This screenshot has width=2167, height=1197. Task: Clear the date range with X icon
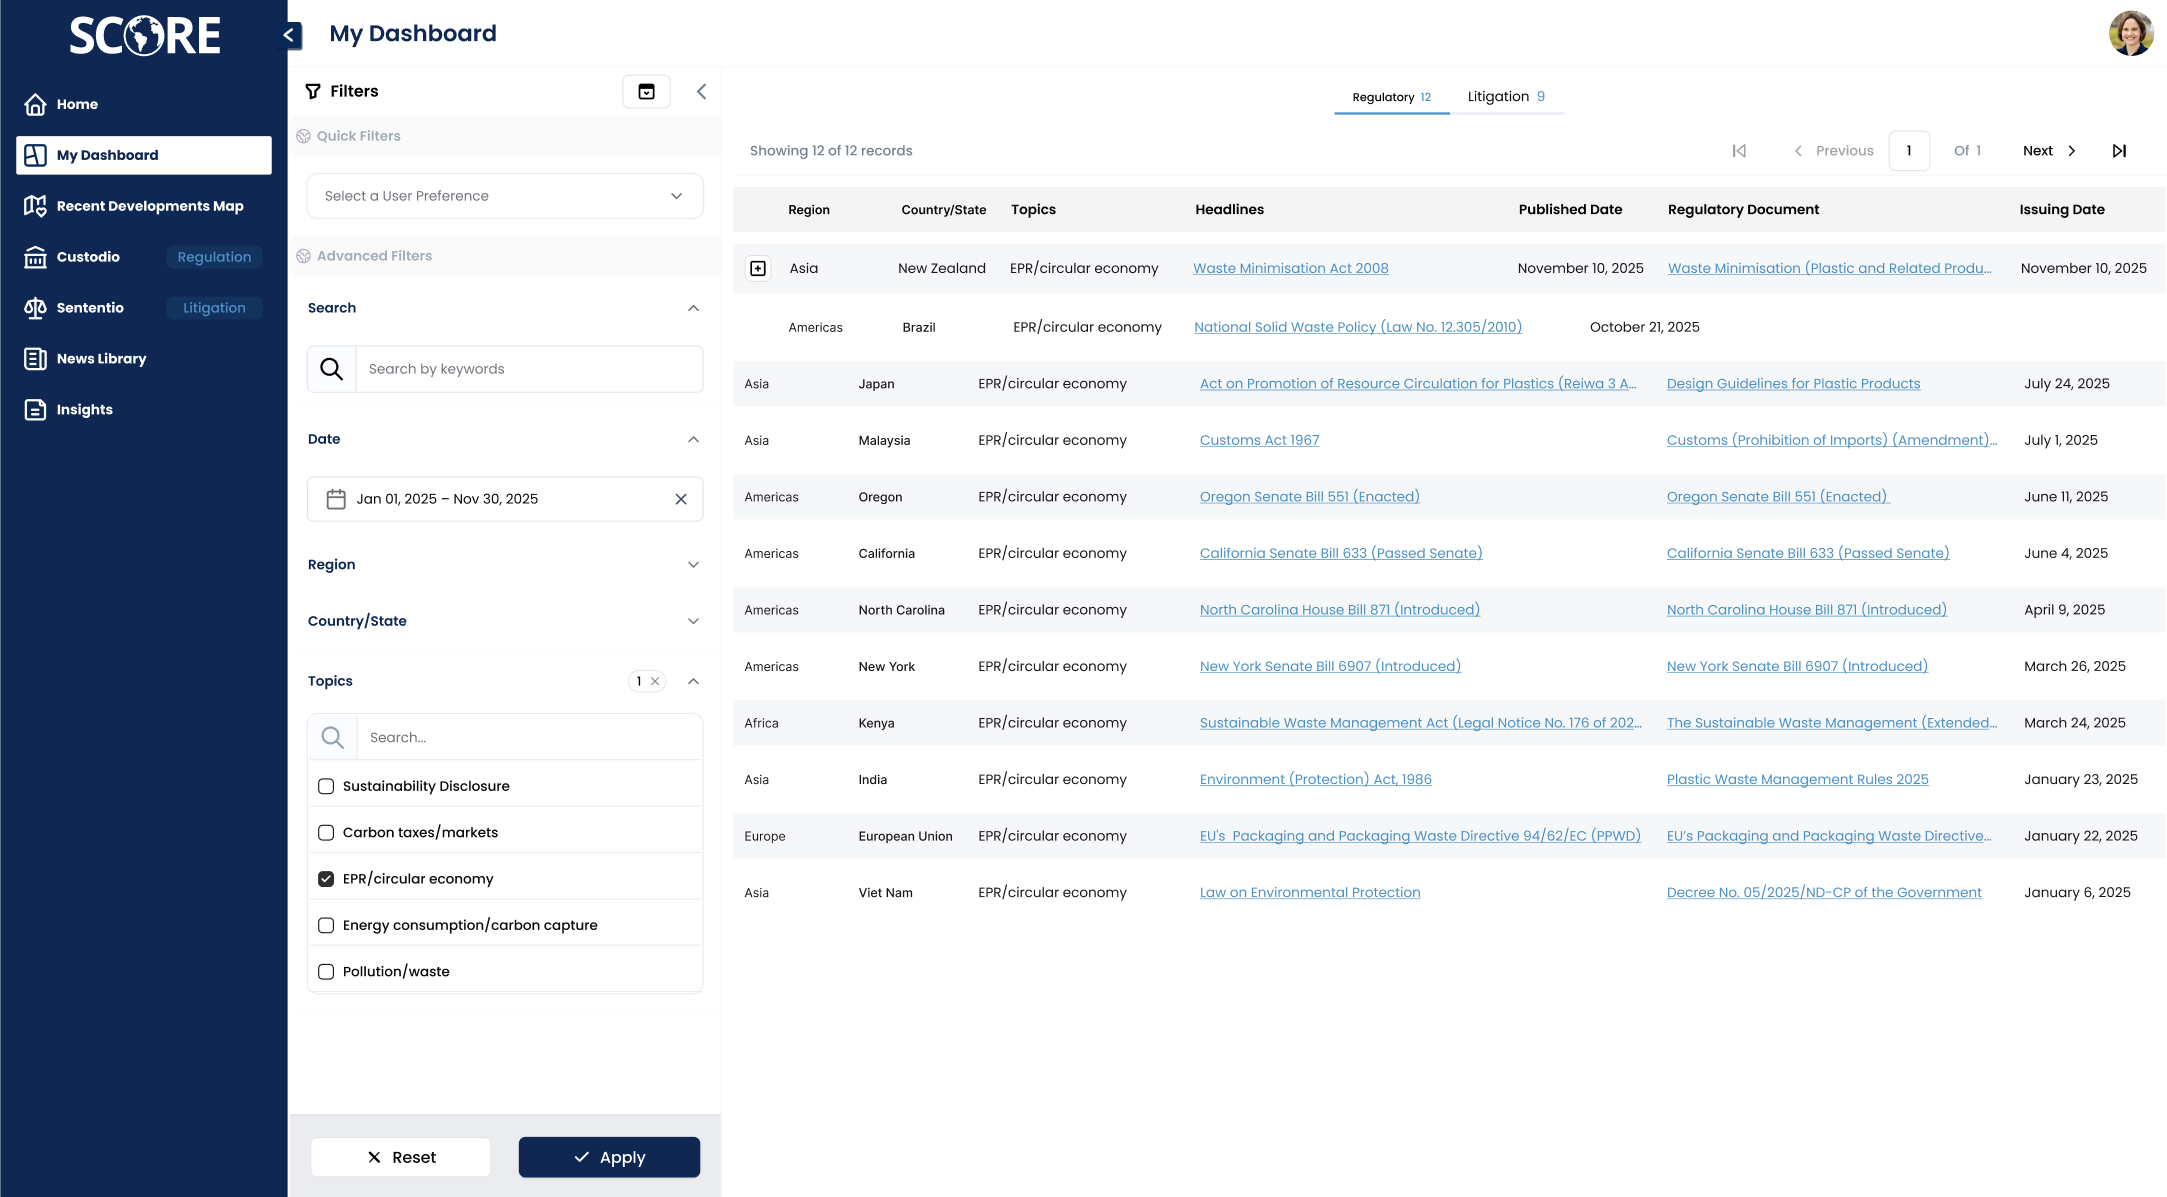click(681, 499)
